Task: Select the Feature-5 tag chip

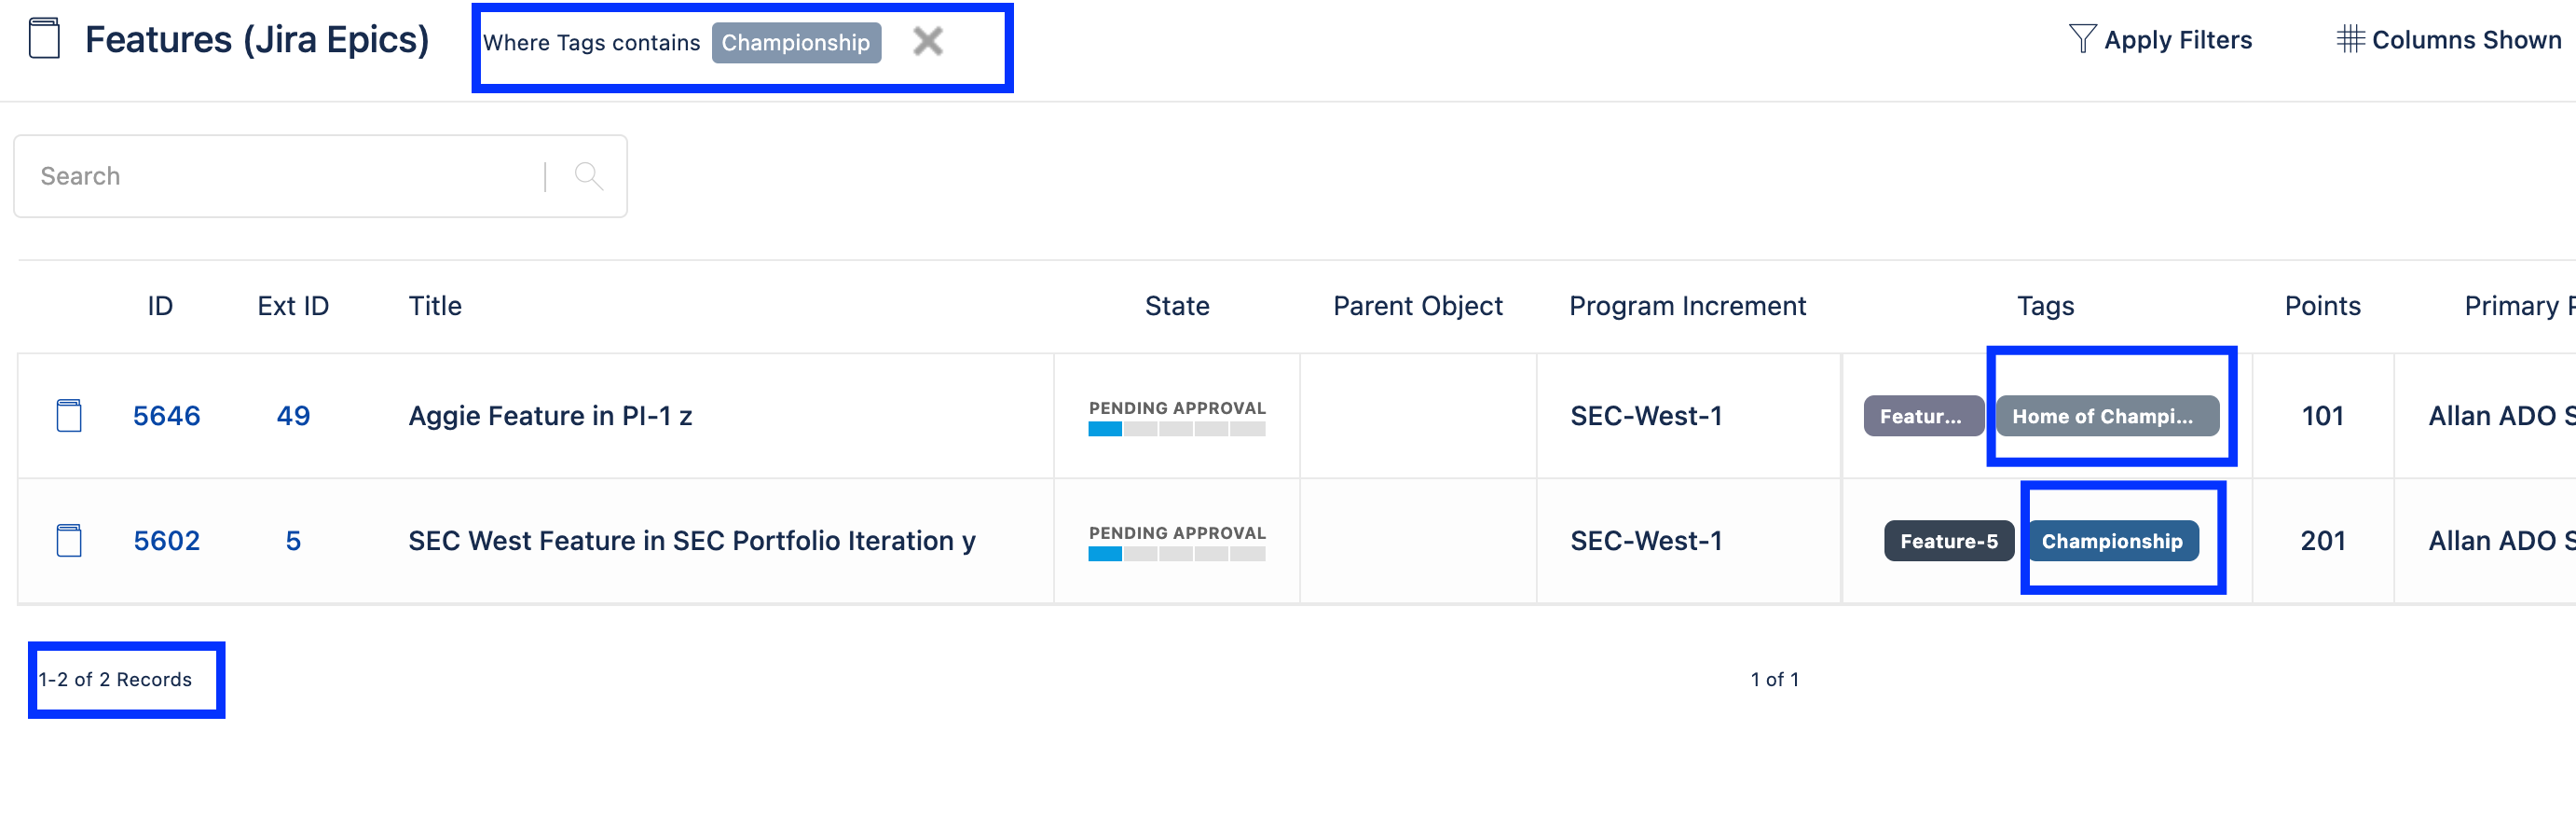Action: pyautogui.click(x=1947, y=540)
